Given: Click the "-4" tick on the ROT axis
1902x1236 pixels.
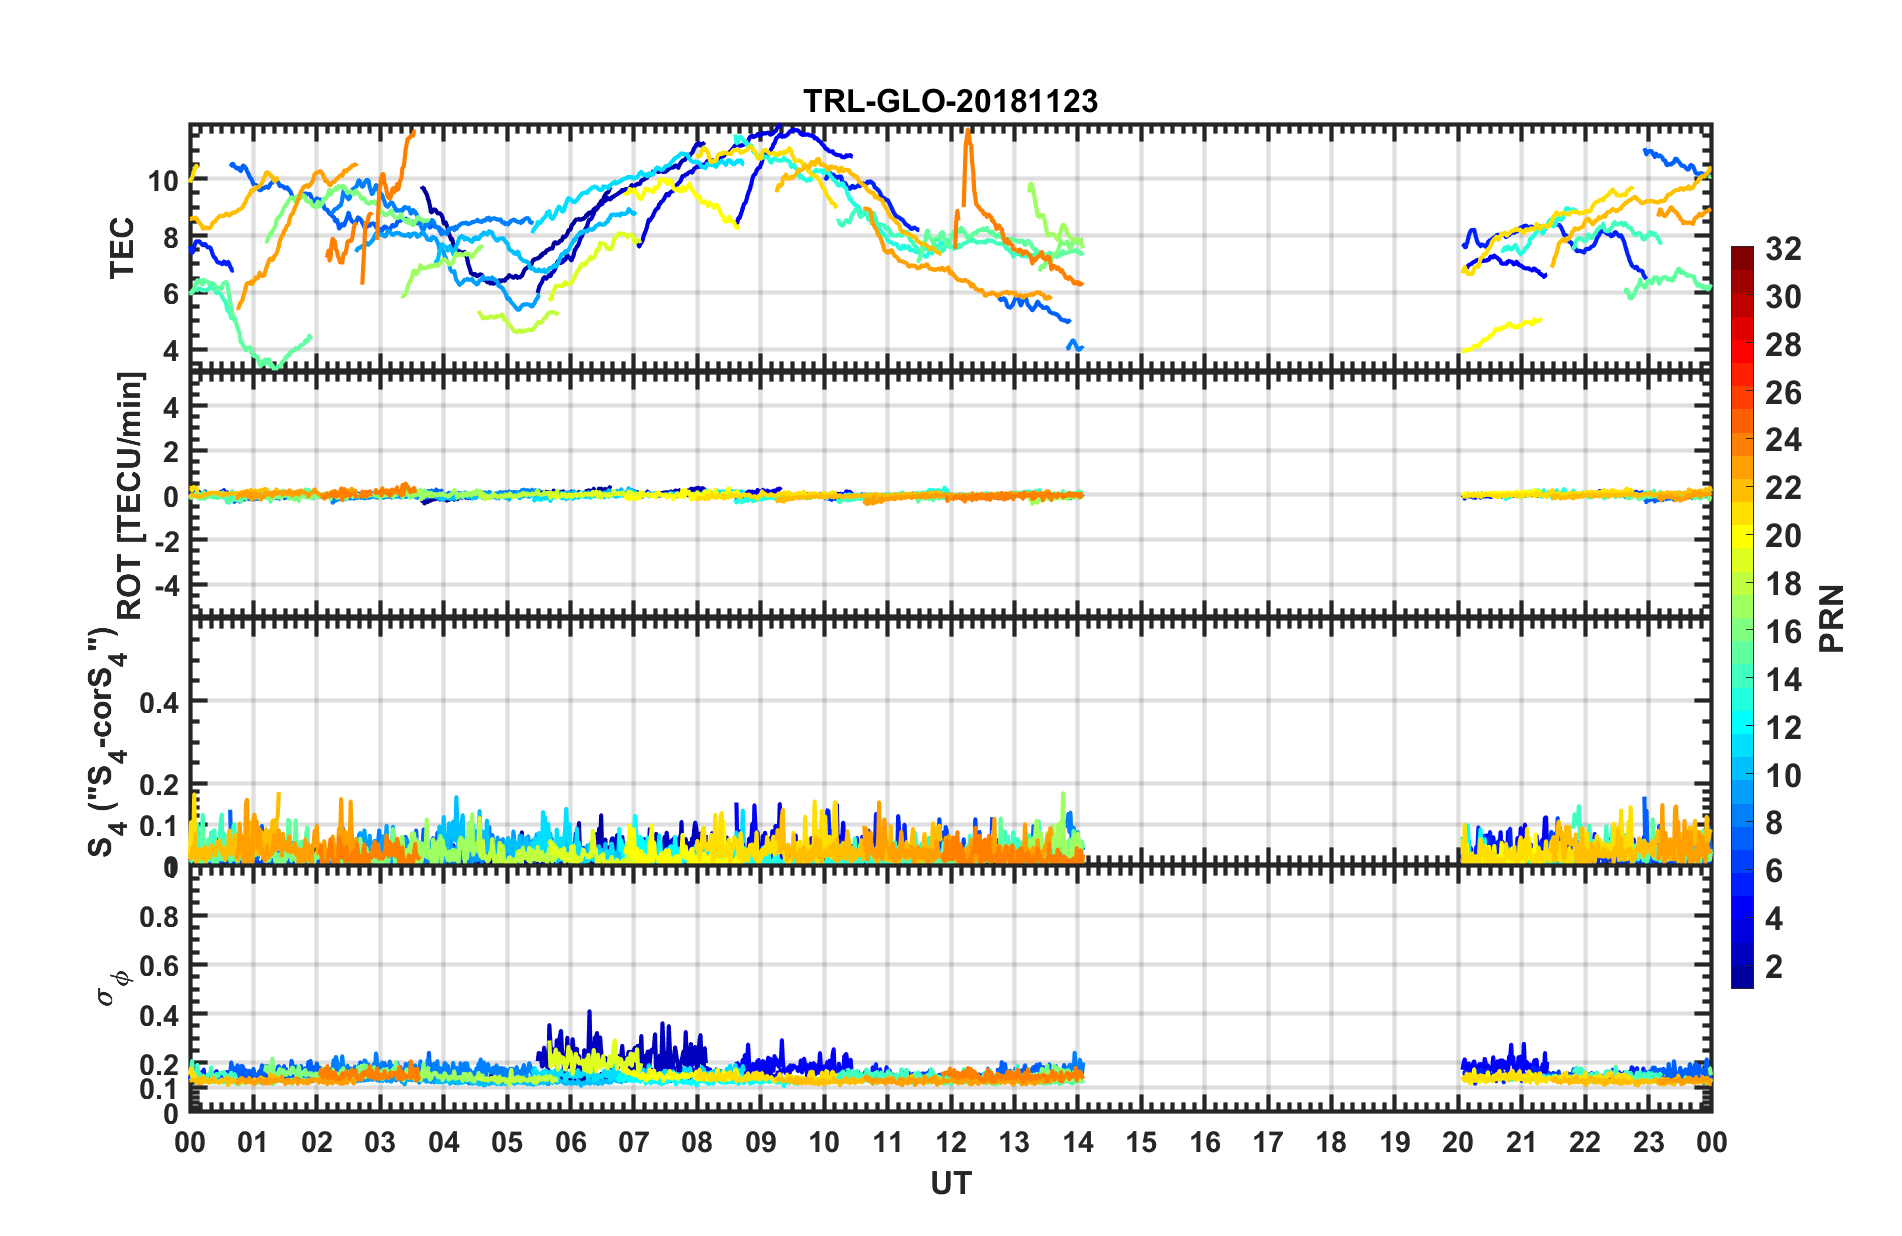Looking at the screenshot, I should pos(166,584).
